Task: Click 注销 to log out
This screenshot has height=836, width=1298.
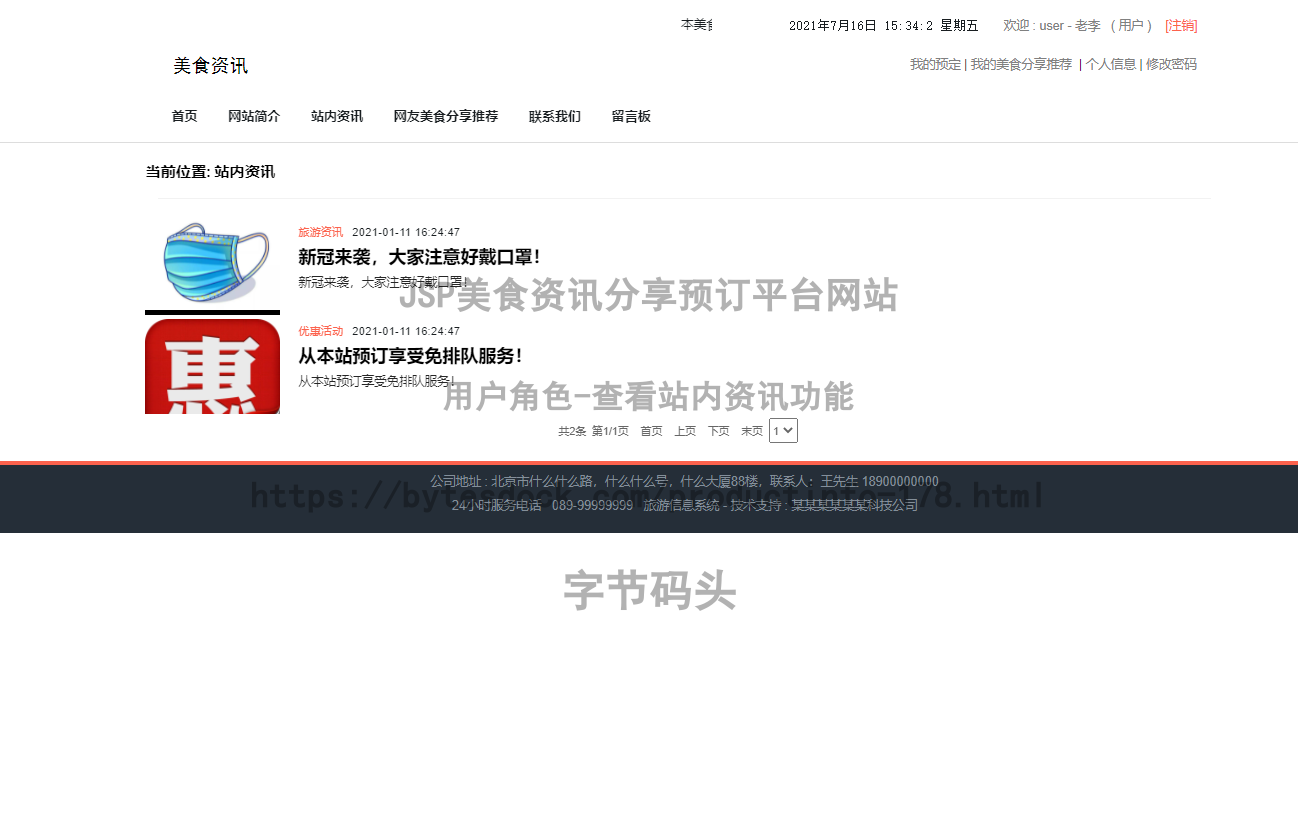Action: (x=1180, y=25)
